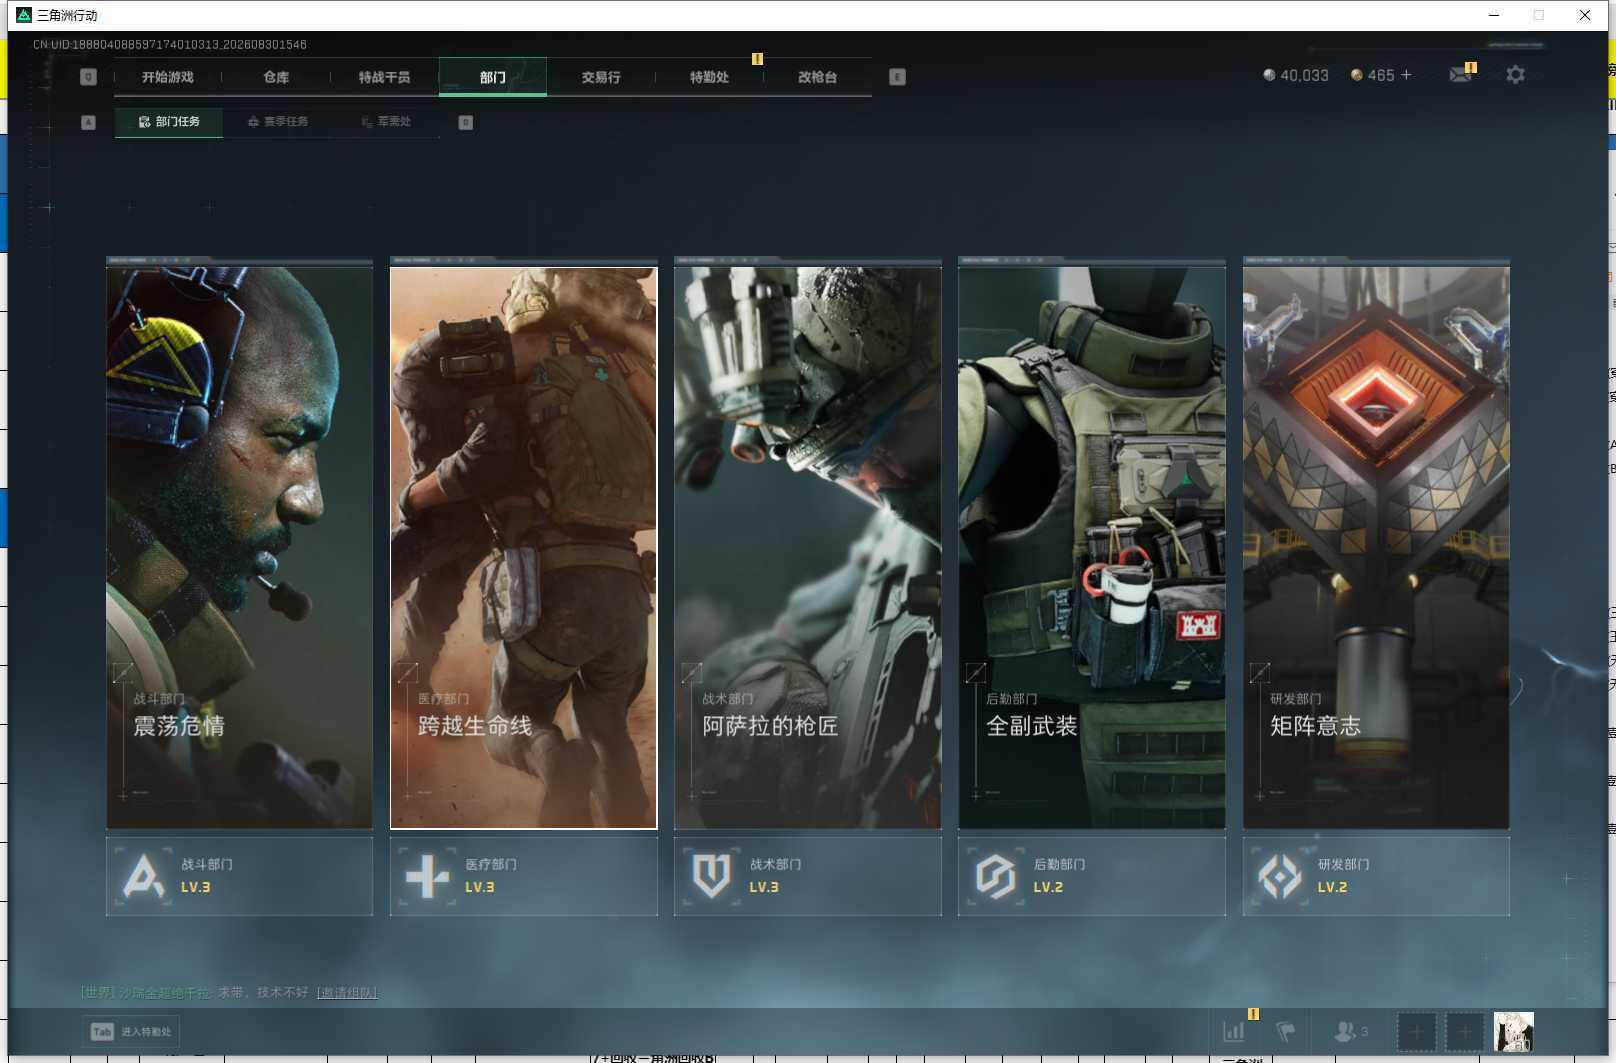Go to the 改枪台 tab
Screen dimensions: 1616x1063
click(x=817, y=77)
